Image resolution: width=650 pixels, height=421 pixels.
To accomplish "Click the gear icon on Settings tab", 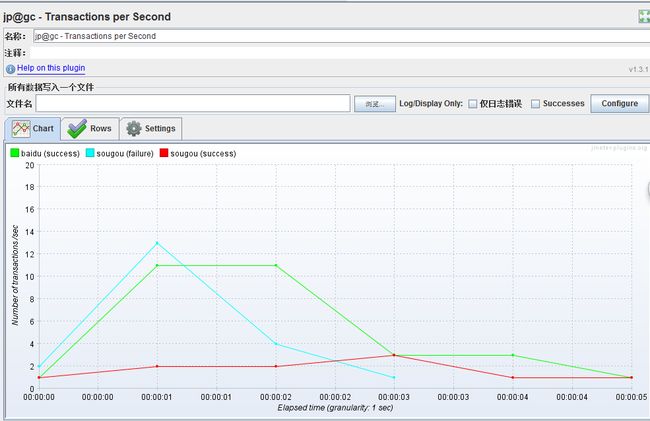I will click(x=133, y=128).
